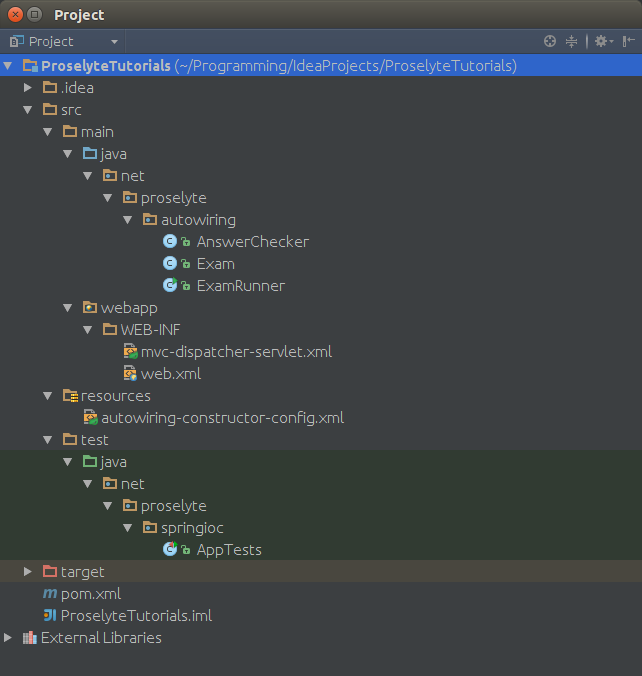
Task: Click the External Libraries icon
Action: pyautogui.click(x=30, y=638)
